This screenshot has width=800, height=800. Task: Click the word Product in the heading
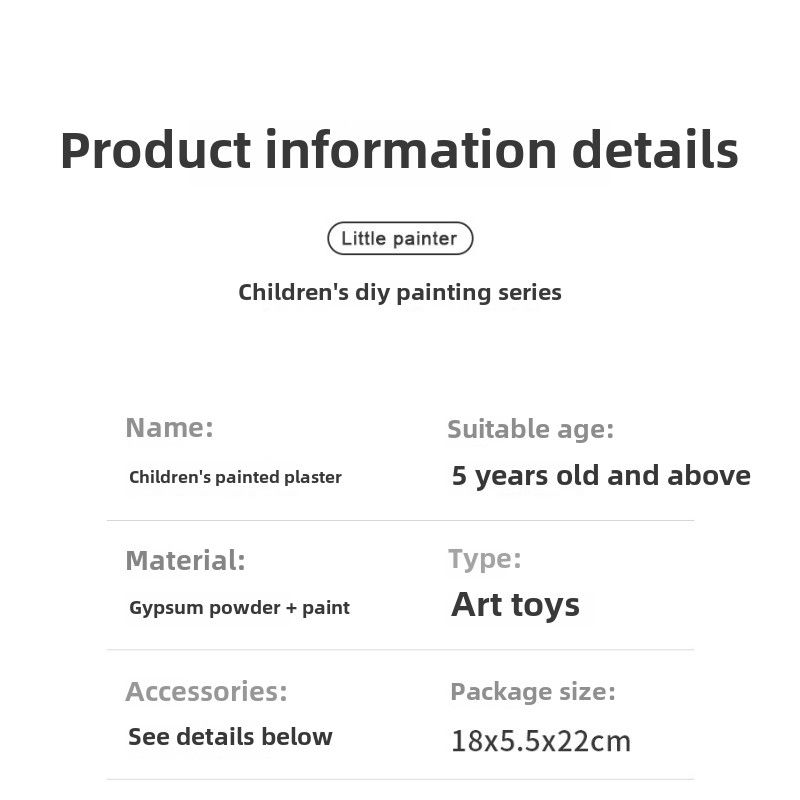point(155,151)
